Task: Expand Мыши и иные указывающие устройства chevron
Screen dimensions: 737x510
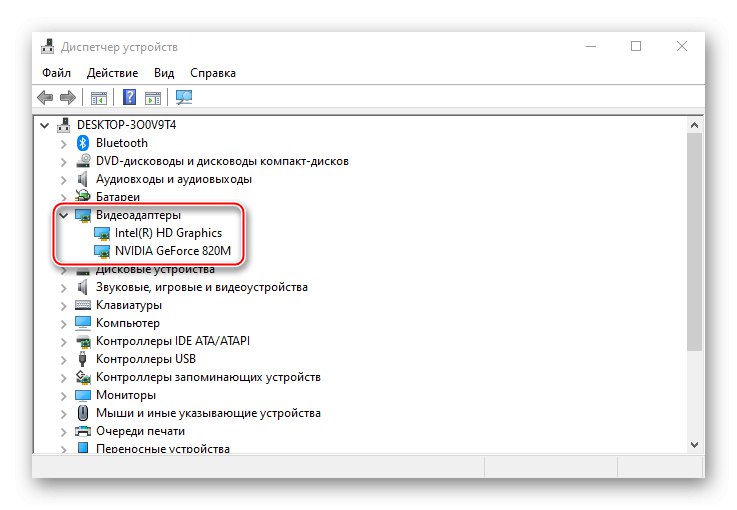Action: (63, 414)
